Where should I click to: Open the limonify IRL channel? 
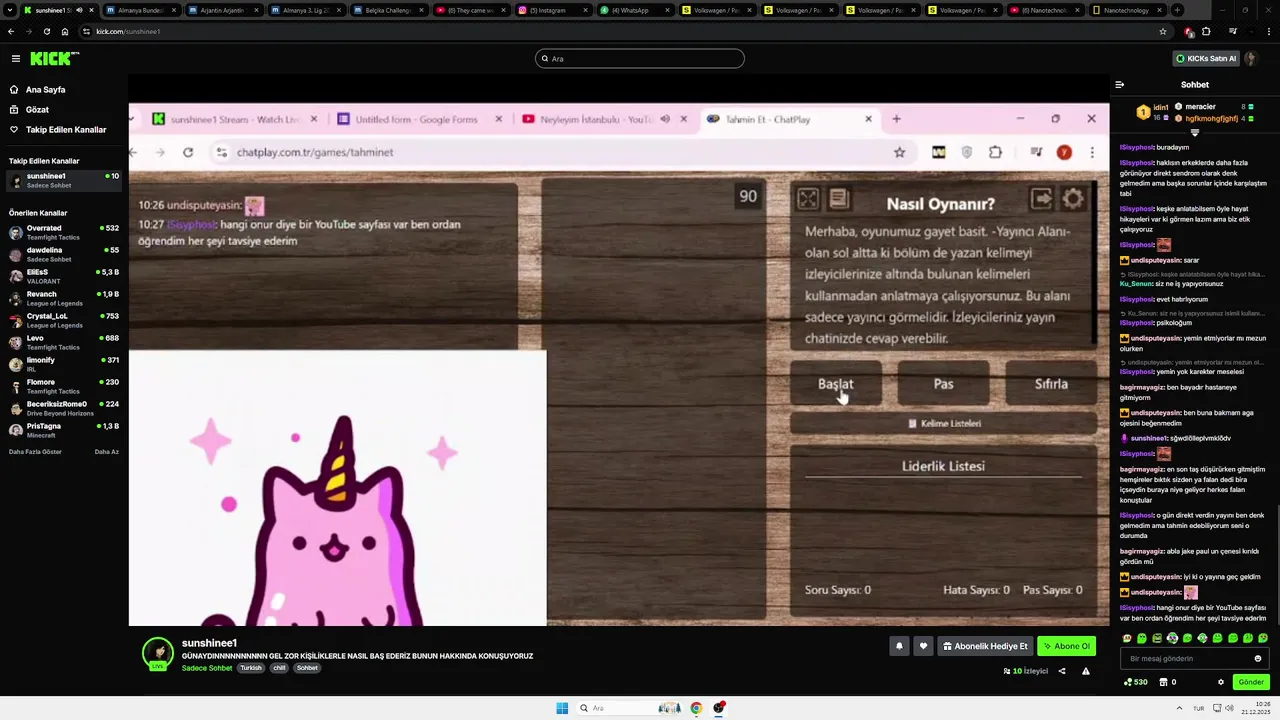[64, 364]
